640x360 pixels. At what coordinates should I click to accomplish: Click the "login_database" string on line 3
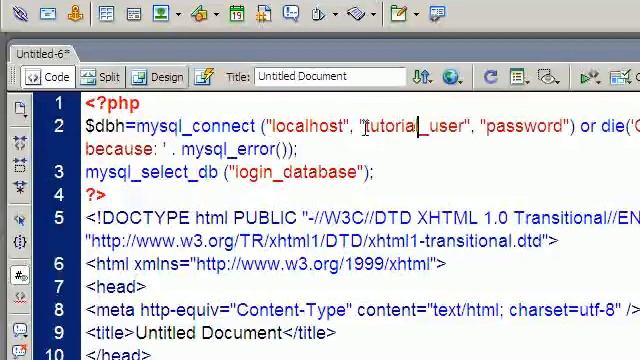[x=296, y=172]
